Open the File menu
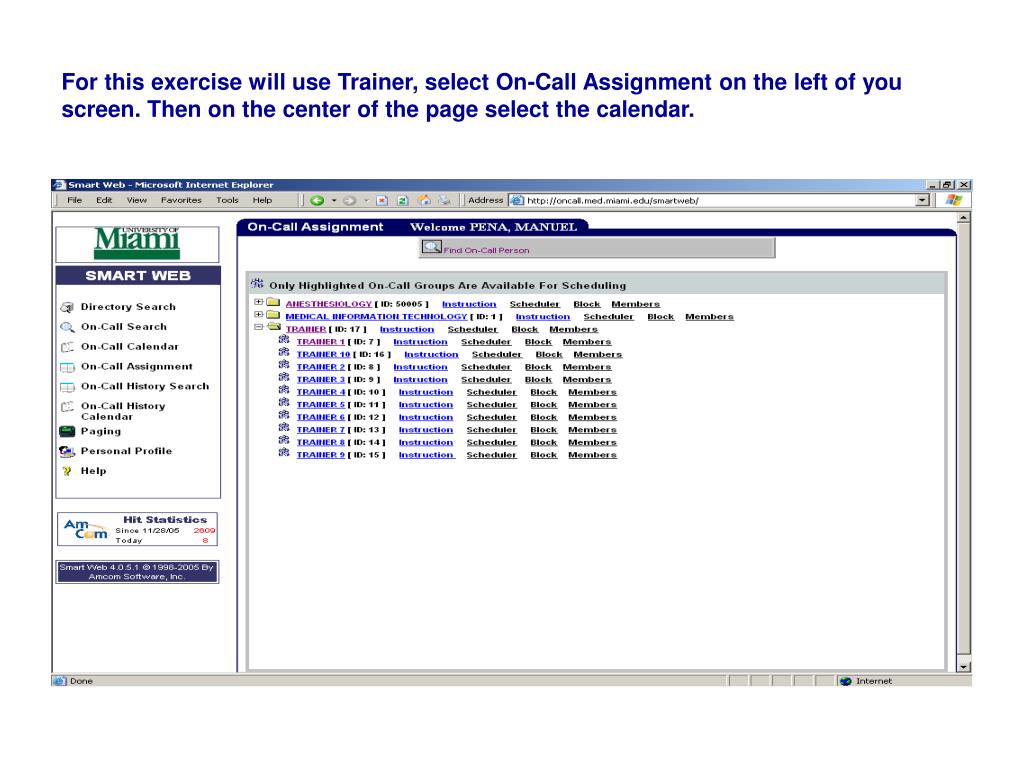This screenshot has width=1024, height=768. click(x=74, y=200)
